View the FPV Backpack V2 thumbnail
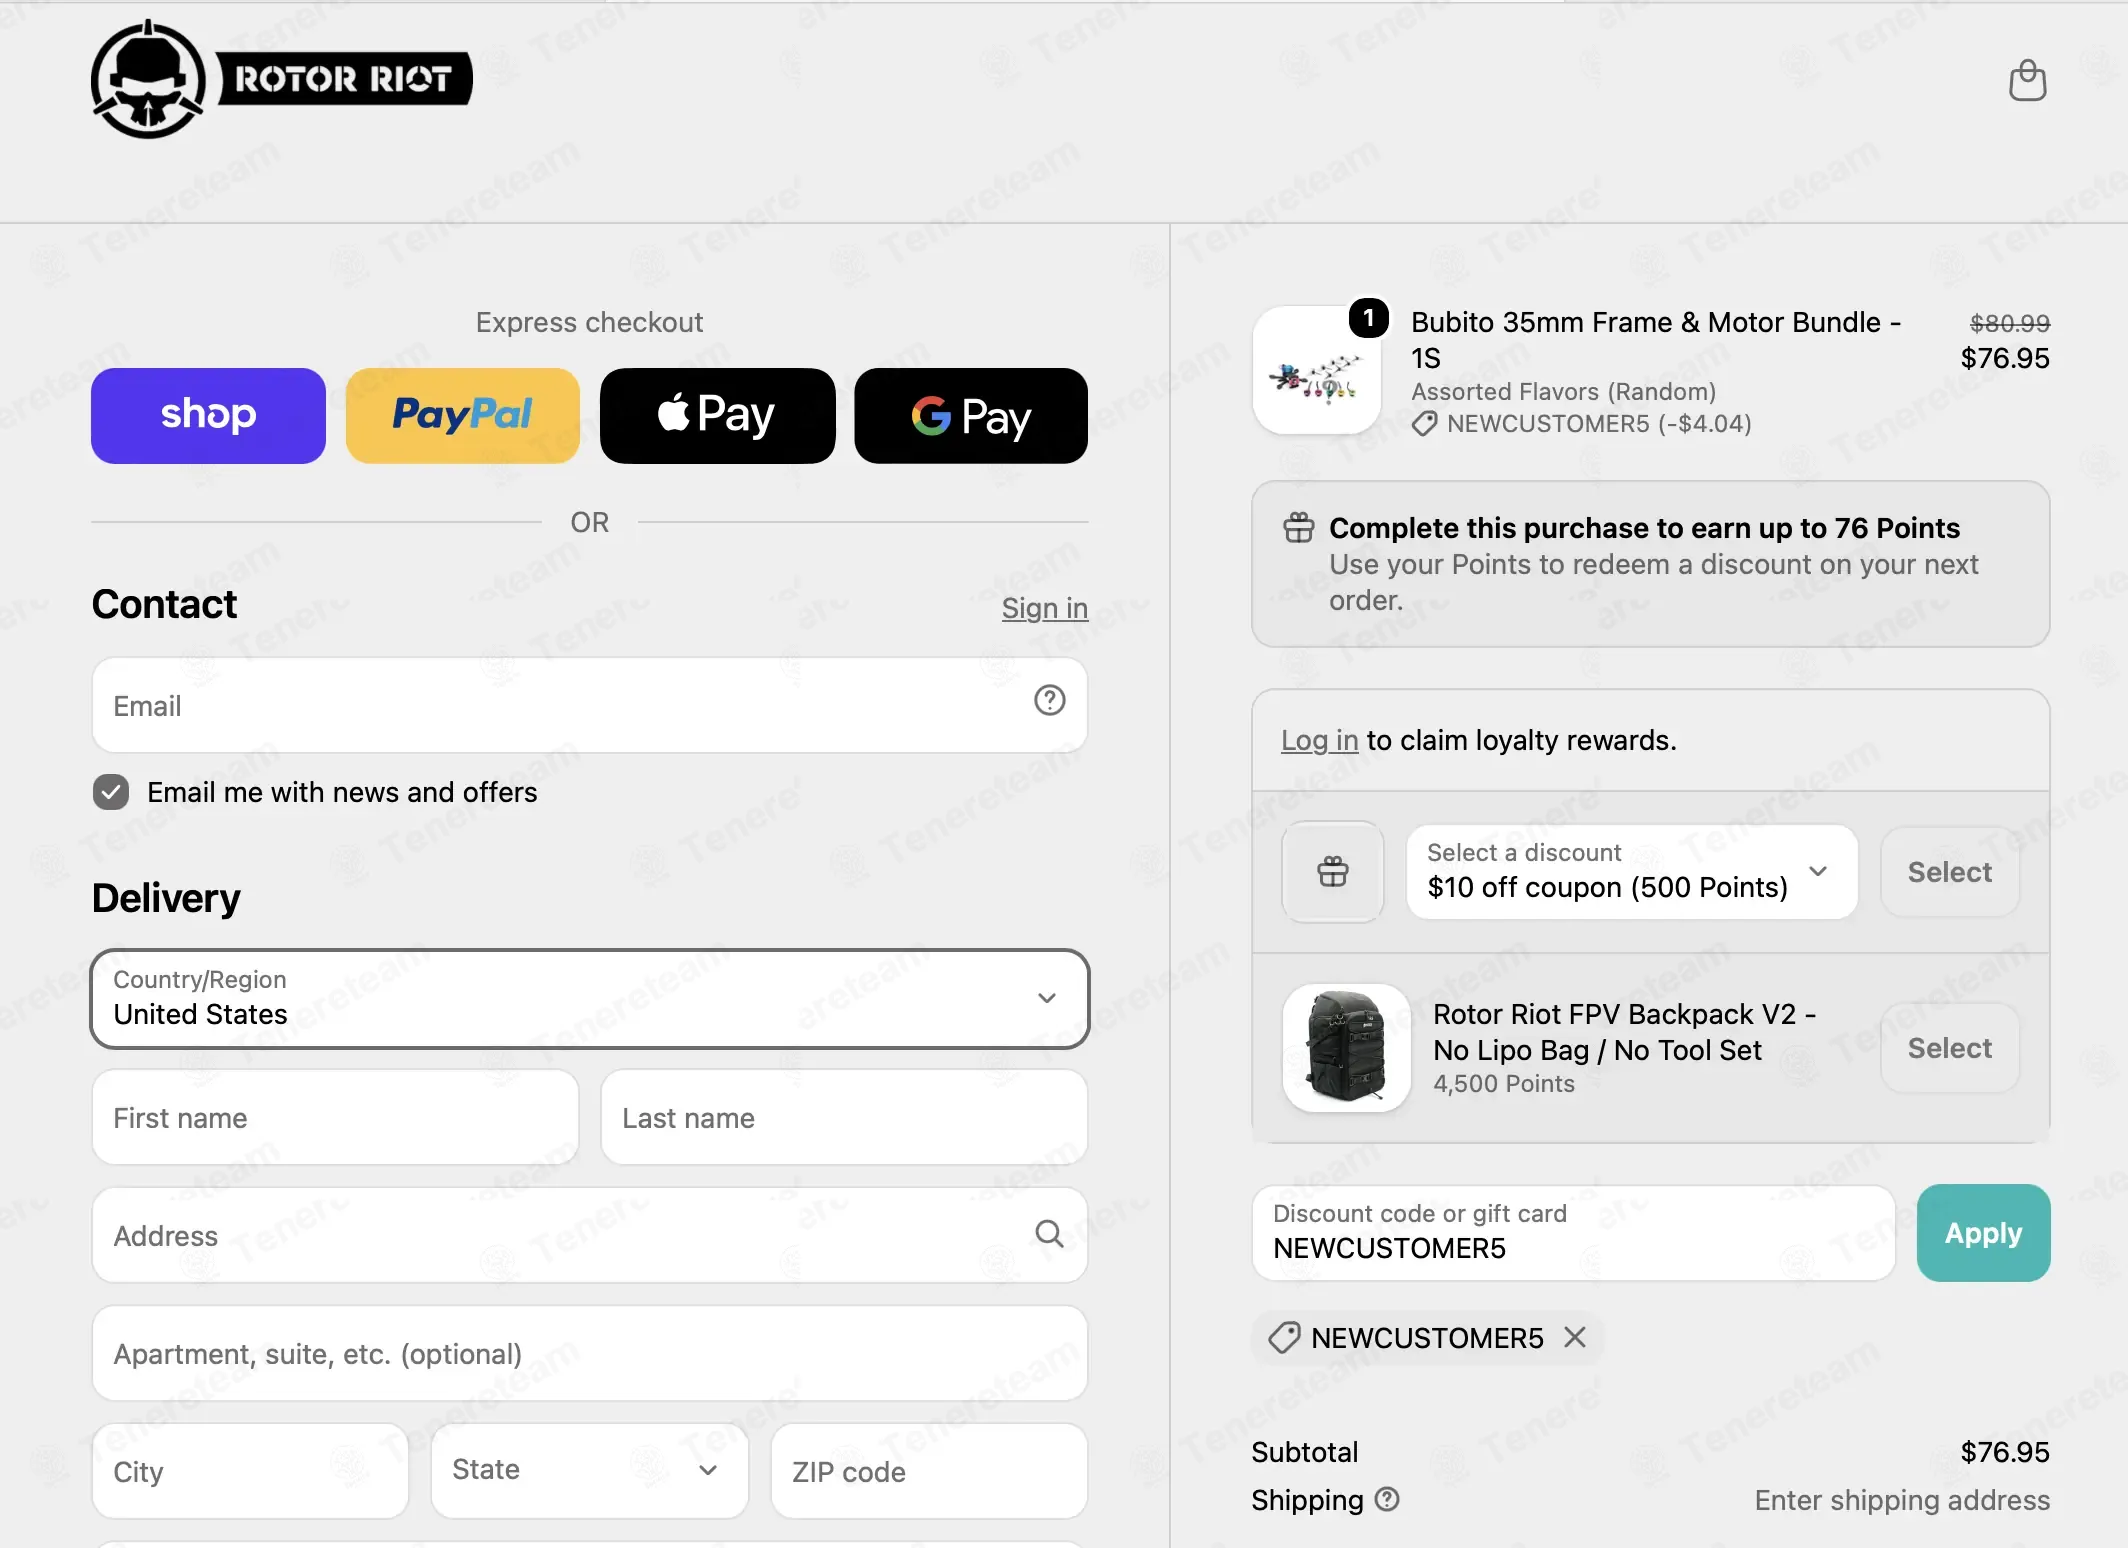The height and width of the screenshot is (1548, 2128). (x=1347, y=1048)
